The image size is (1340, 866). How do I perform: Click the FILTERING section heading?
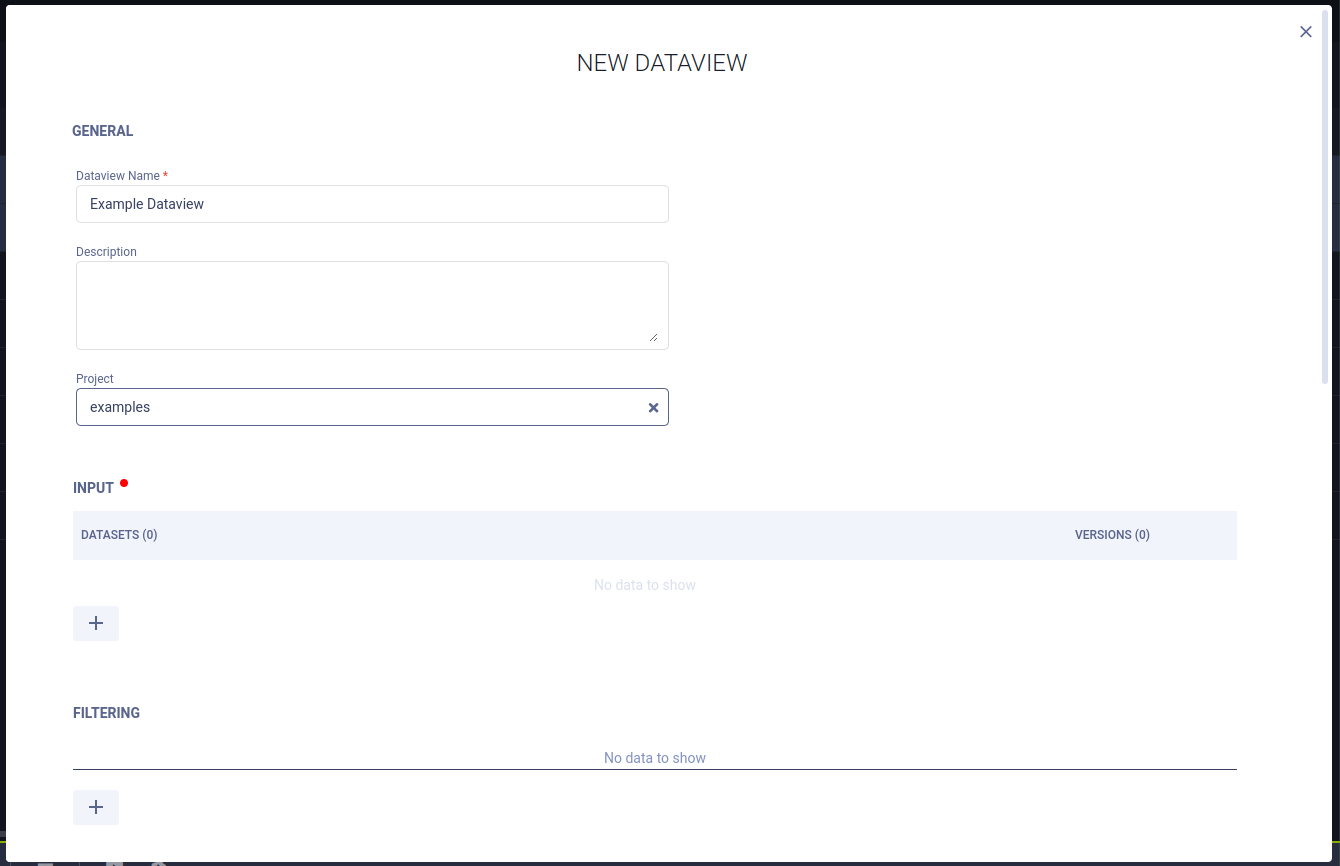[x=106, y=713]
